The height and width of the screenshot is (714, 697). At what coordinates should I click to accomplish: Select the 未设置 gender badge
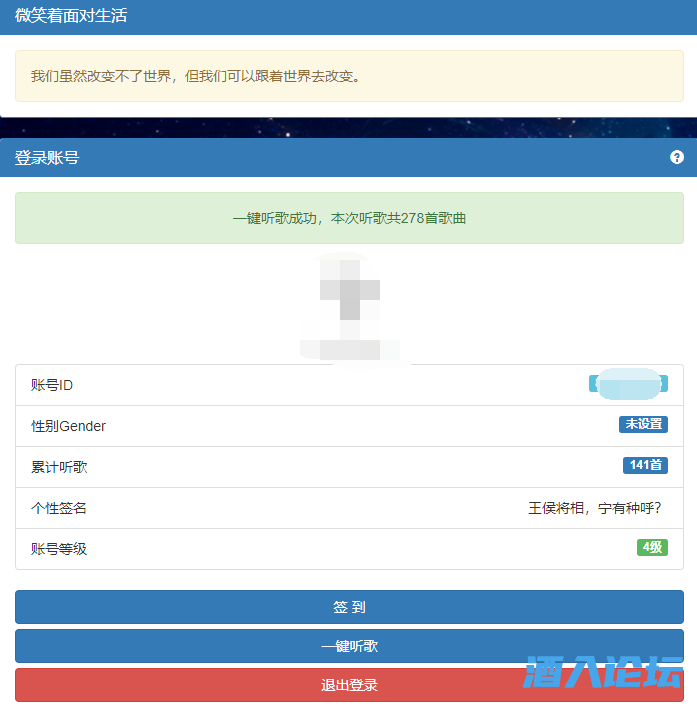(643, 424)
